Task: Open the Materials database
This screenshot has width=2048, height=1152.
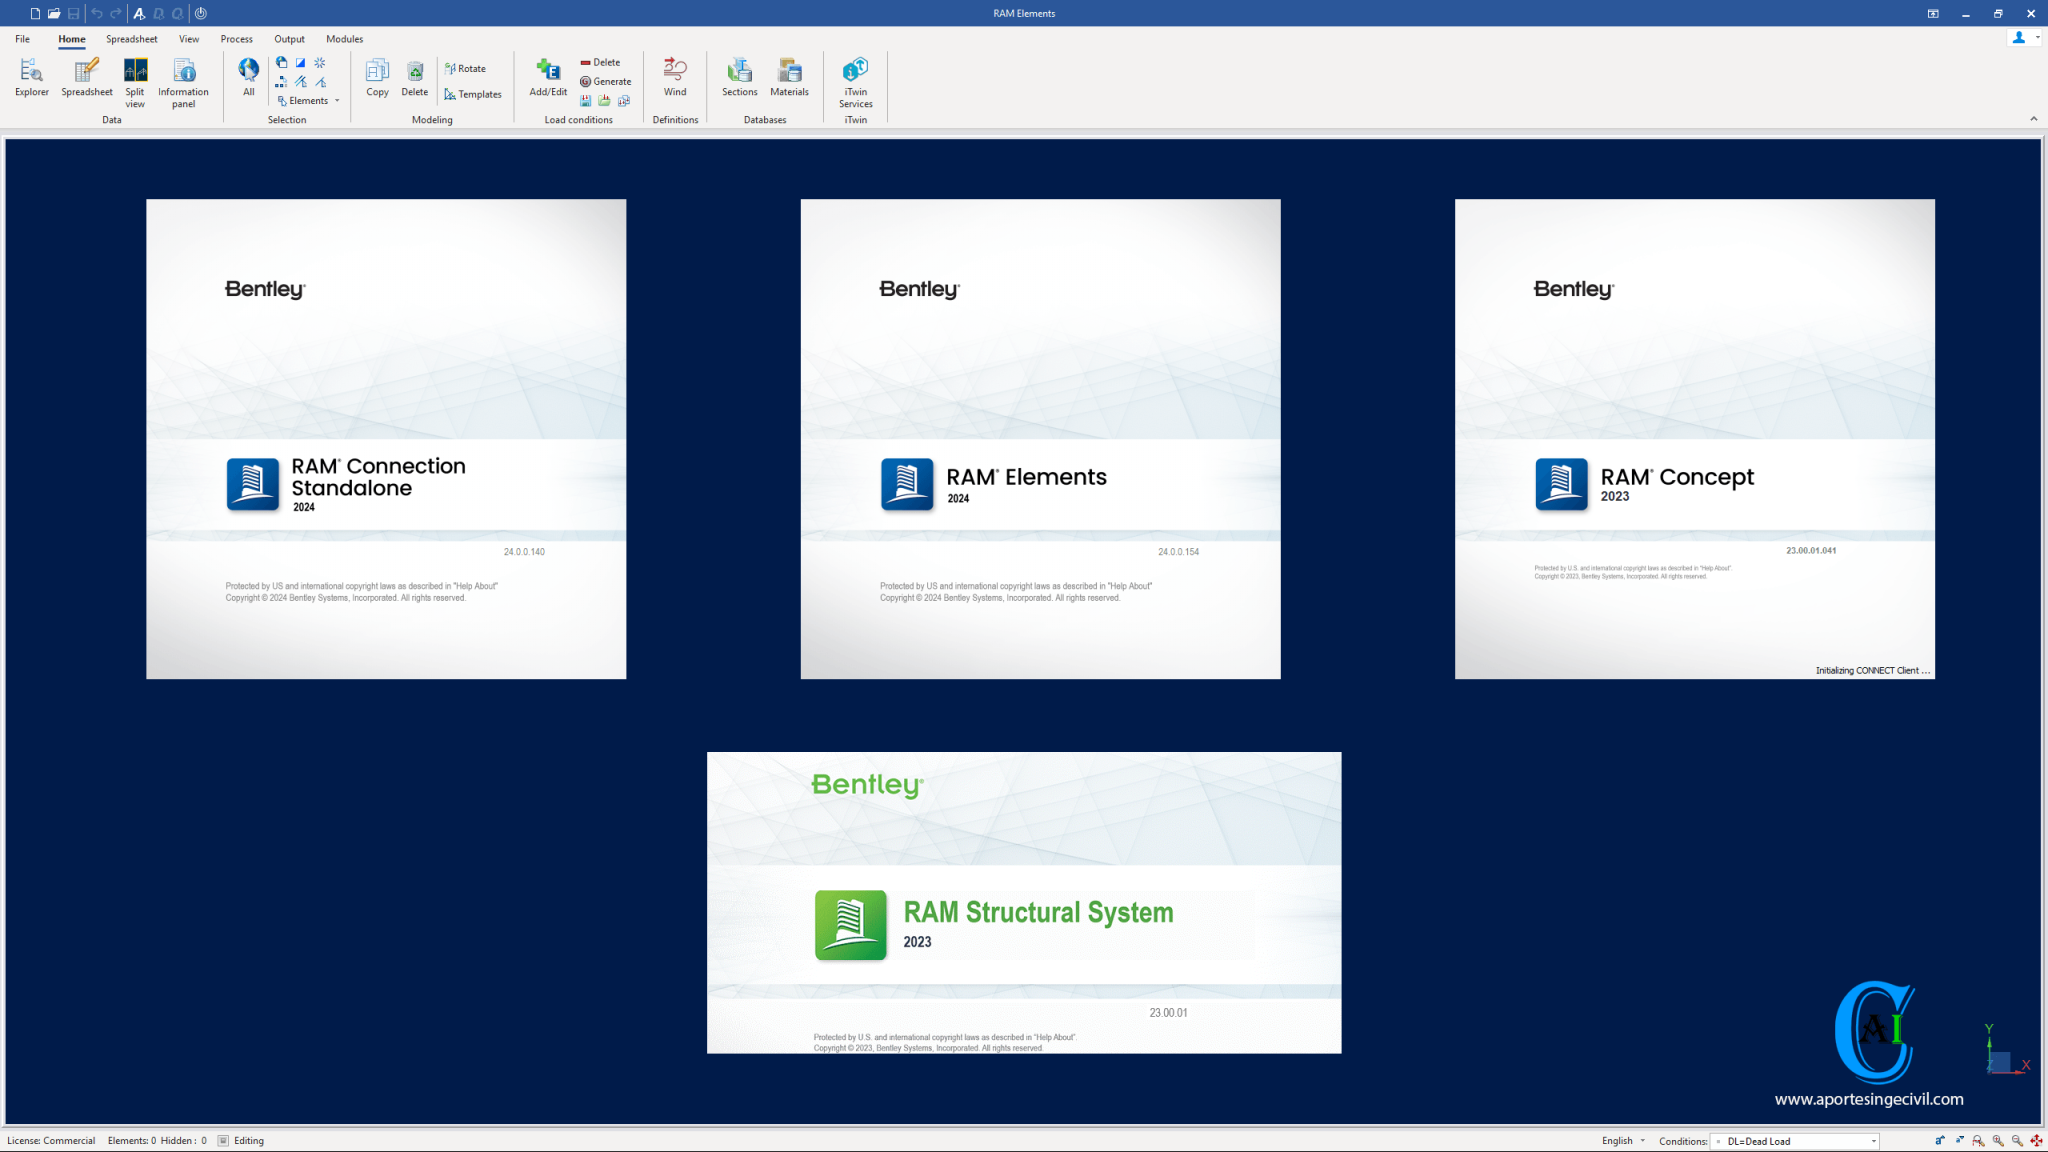Action: 789,77
